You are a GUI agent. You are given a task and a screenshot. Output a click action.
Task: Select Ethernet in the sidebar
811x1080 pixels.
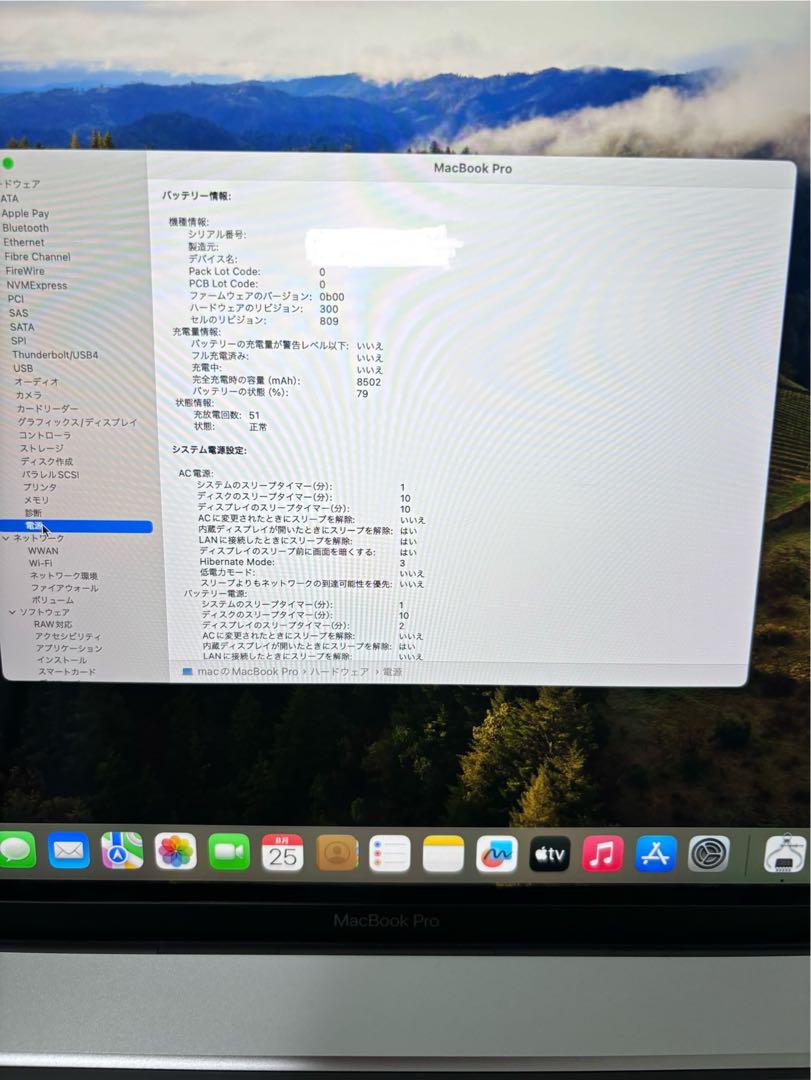point(23,242)
